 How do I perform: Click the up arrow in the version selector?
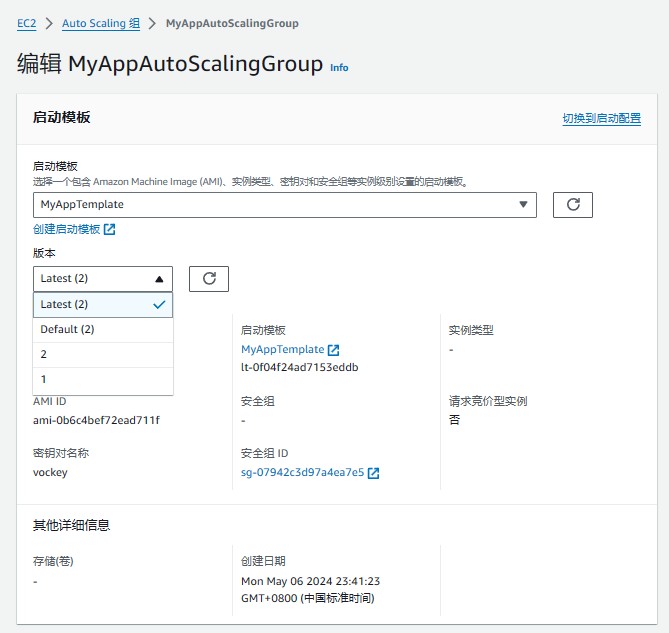[159, 279]
